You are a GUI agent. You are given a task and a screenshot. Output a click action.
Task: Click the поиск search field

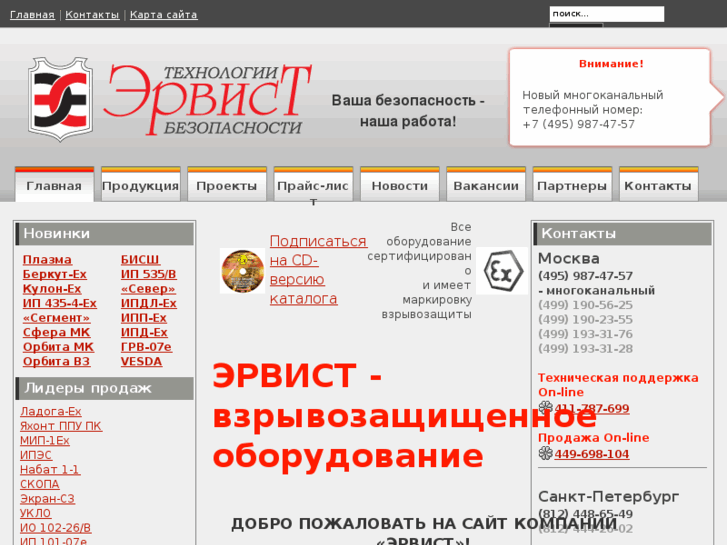606,14
